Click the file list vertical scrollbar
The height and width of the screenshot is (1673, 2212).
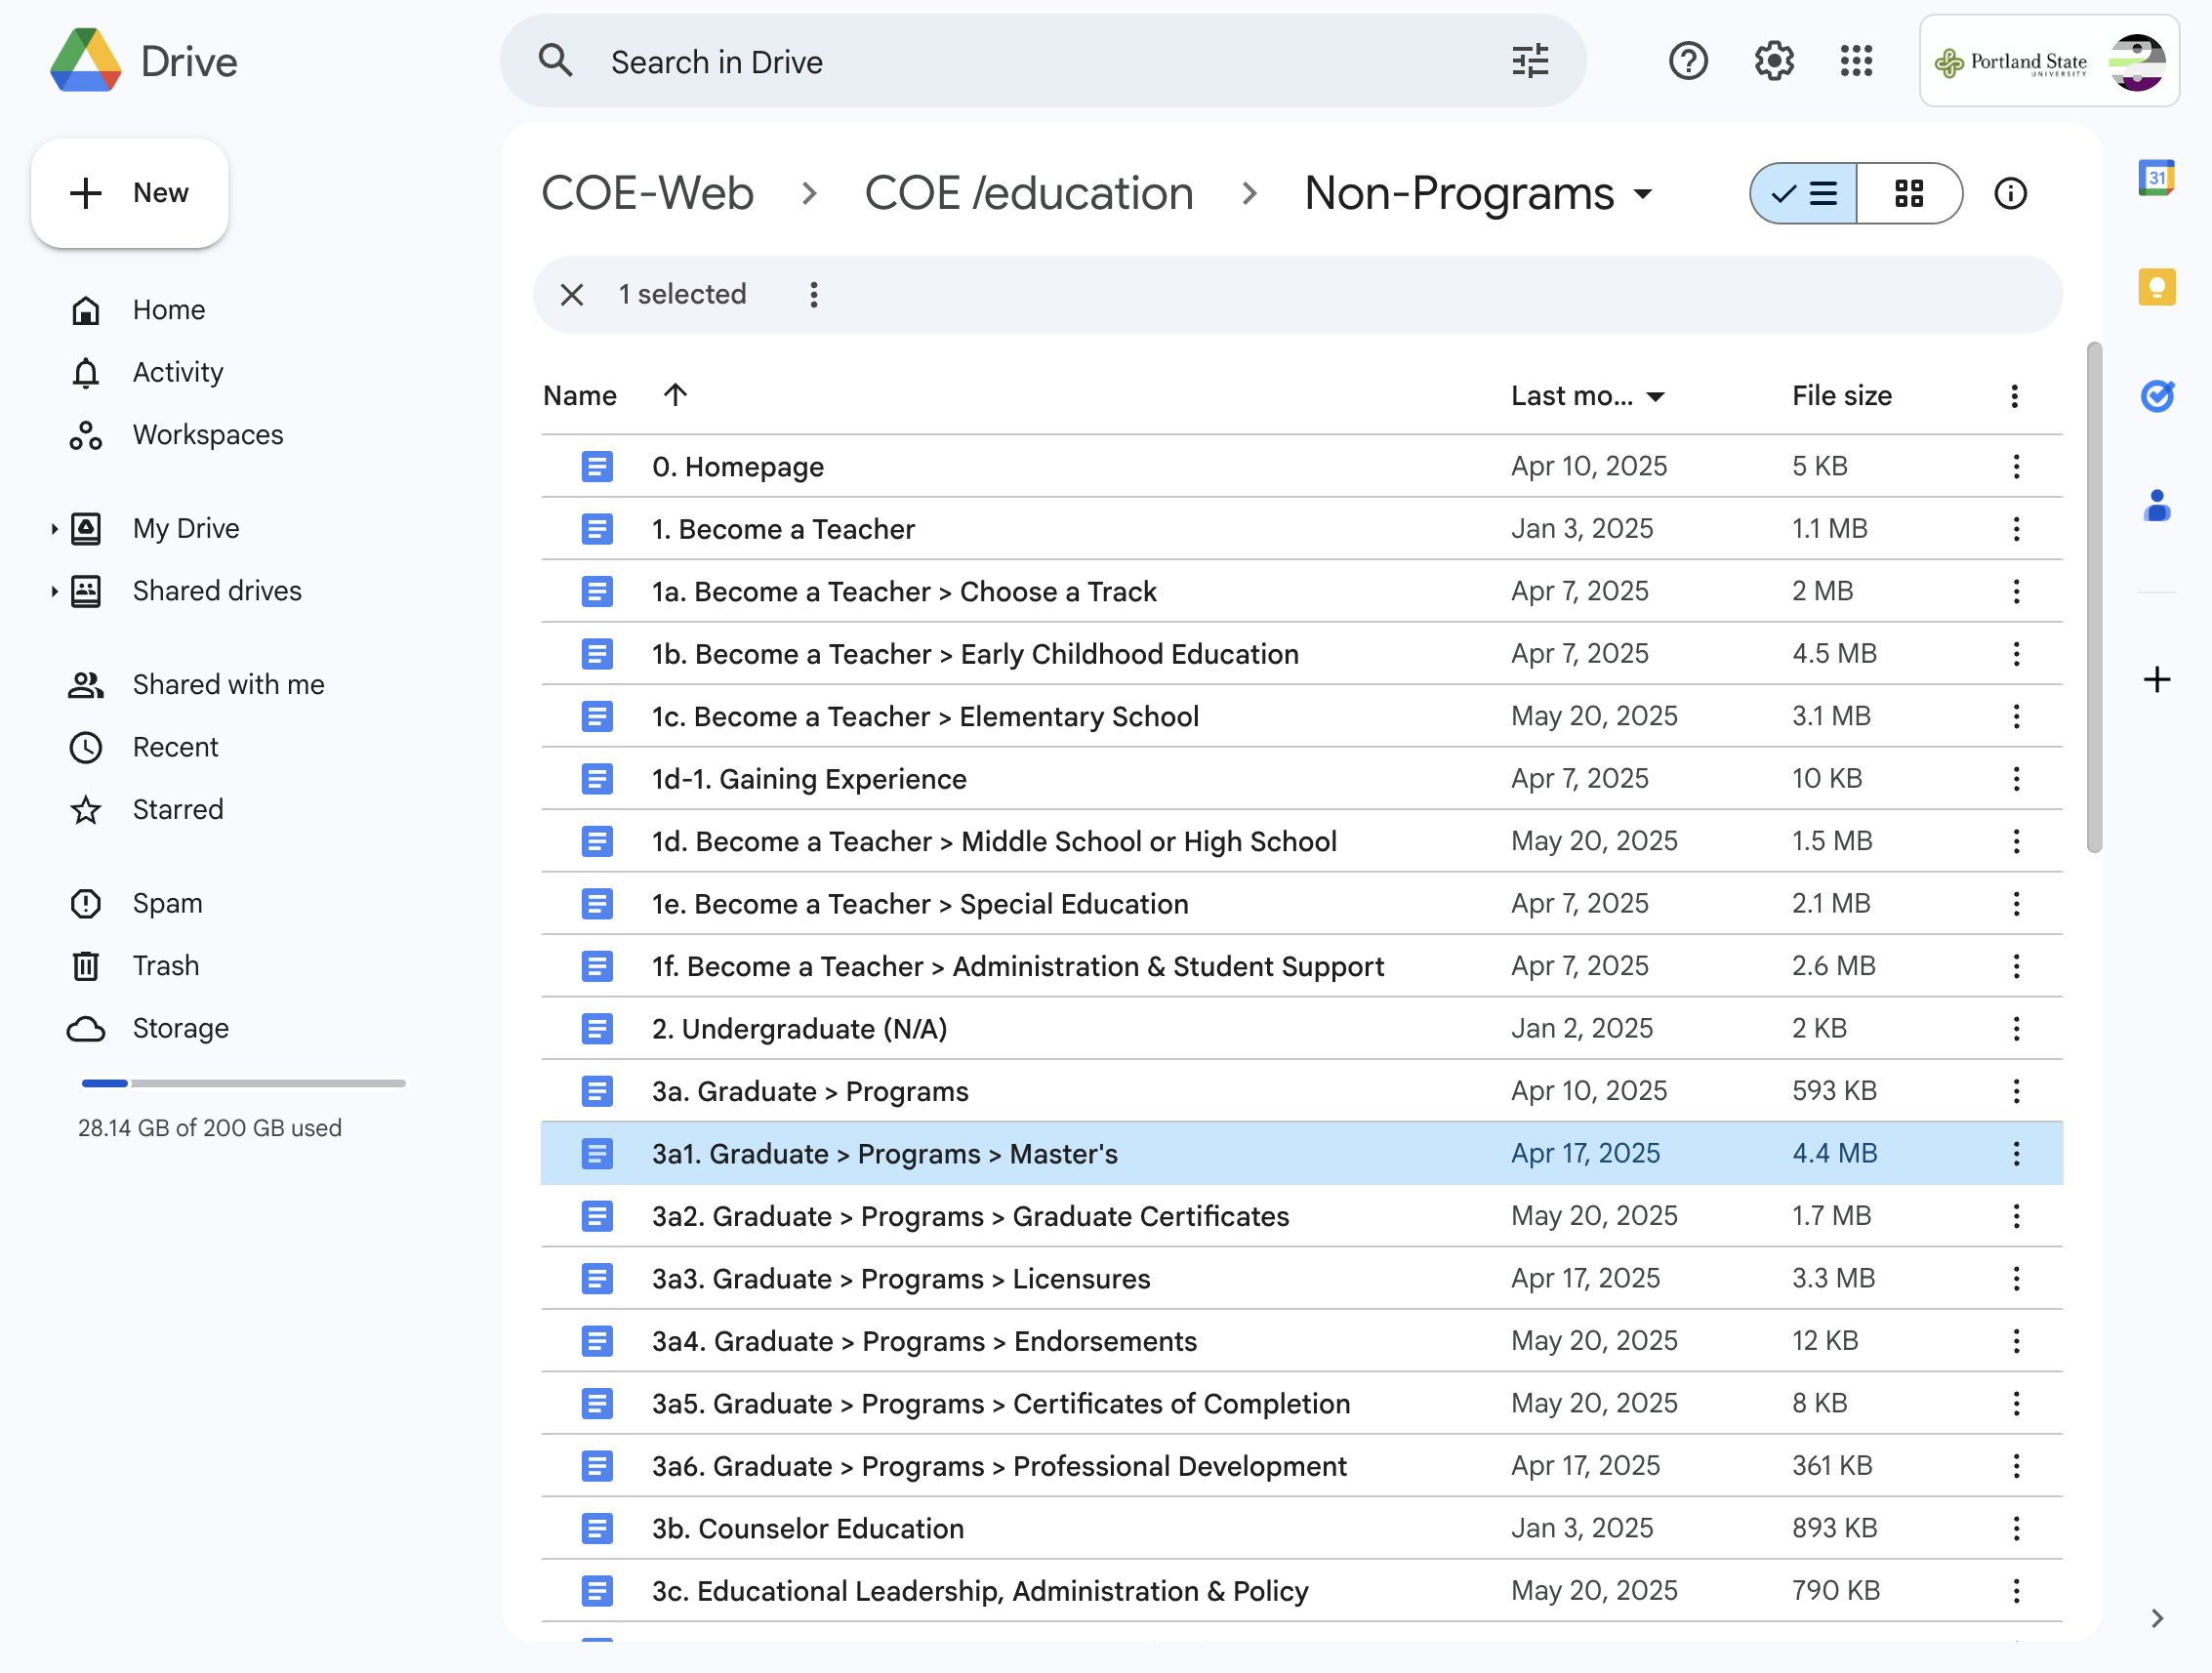pyautogui.click(x=2094, y=598)
